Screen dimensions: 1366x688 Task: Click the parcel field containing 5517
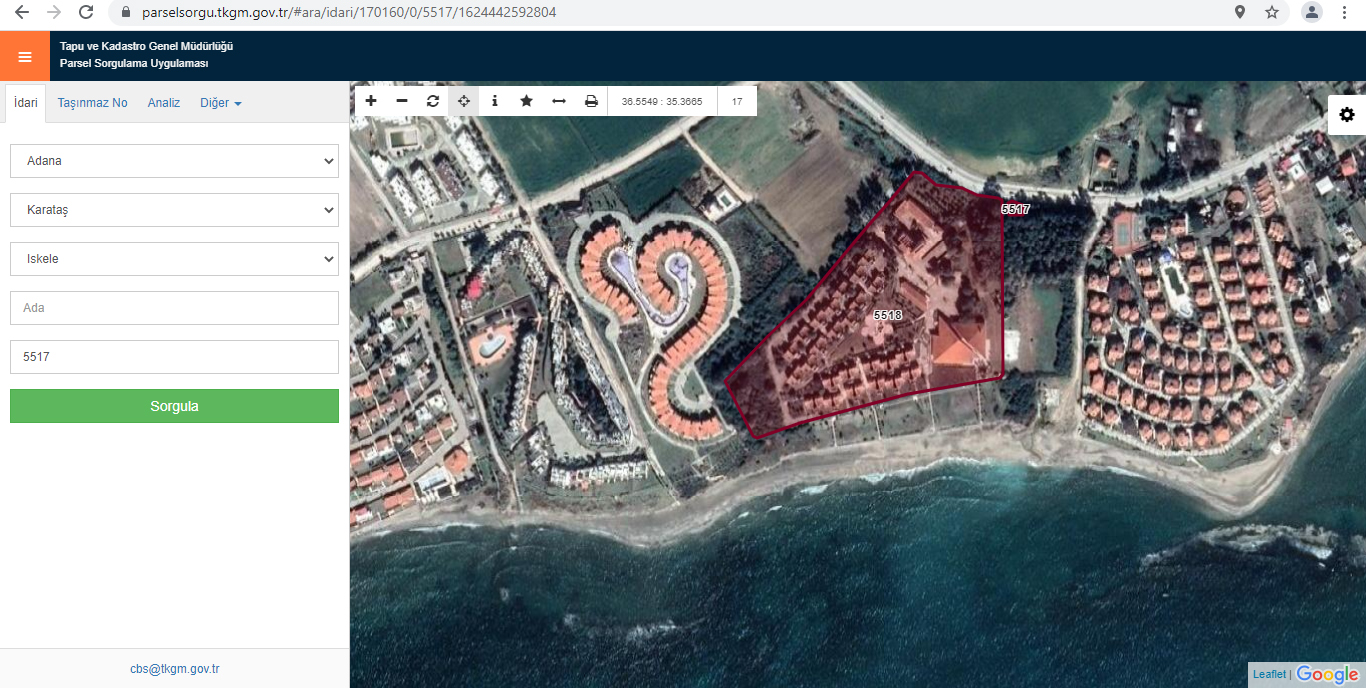pyautogui.click(x=174, y=357)
